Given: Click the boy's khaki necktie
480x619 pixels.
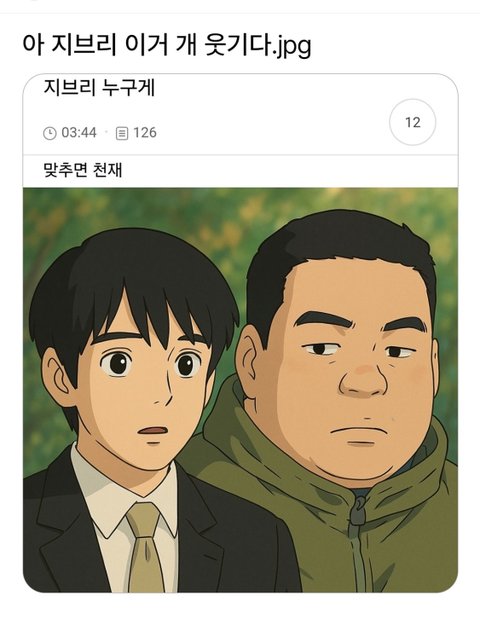Looking at the screenshot, I should [145, 549].
